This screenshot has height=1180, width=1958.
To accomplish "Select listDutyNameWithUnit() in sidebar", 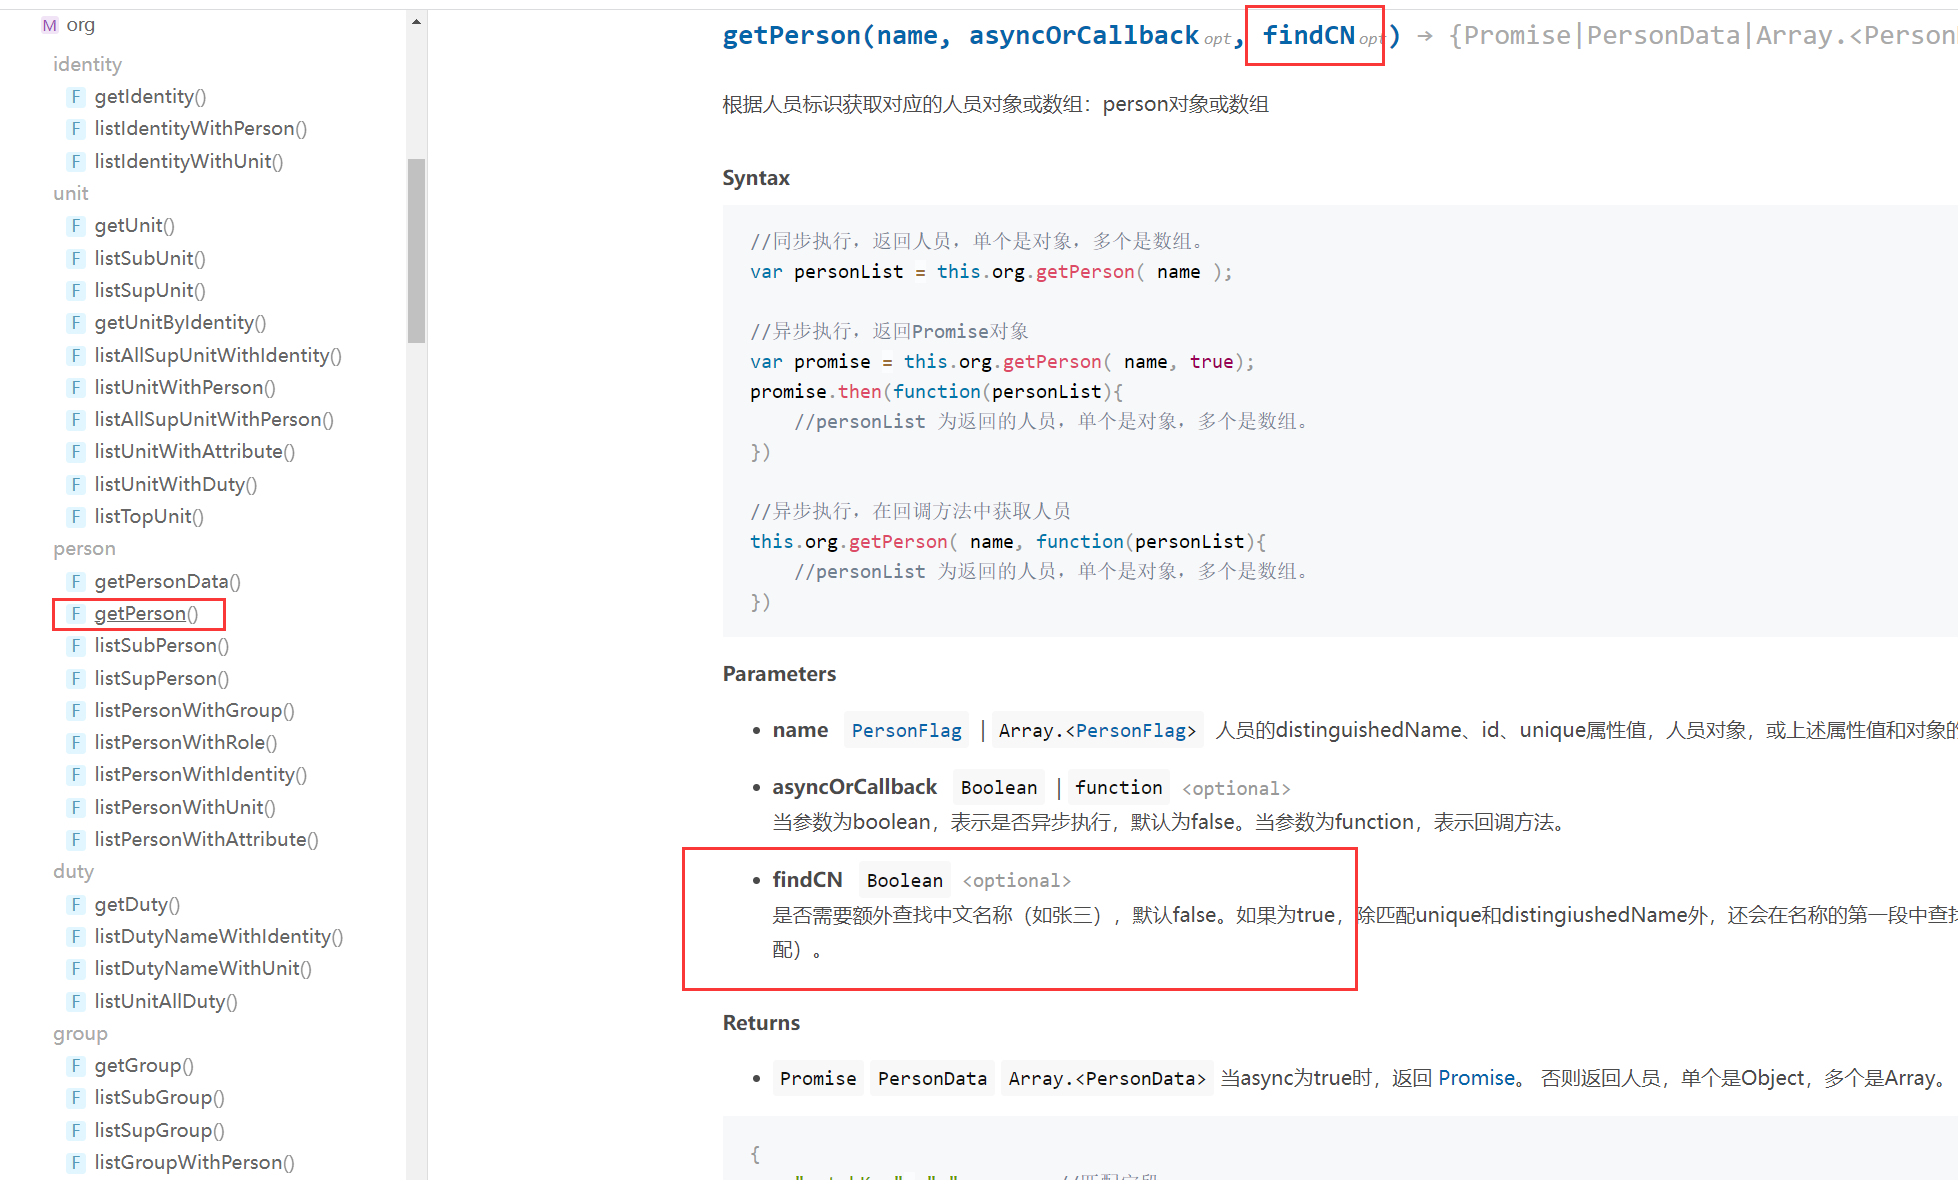I will click(x=203, y=969).
